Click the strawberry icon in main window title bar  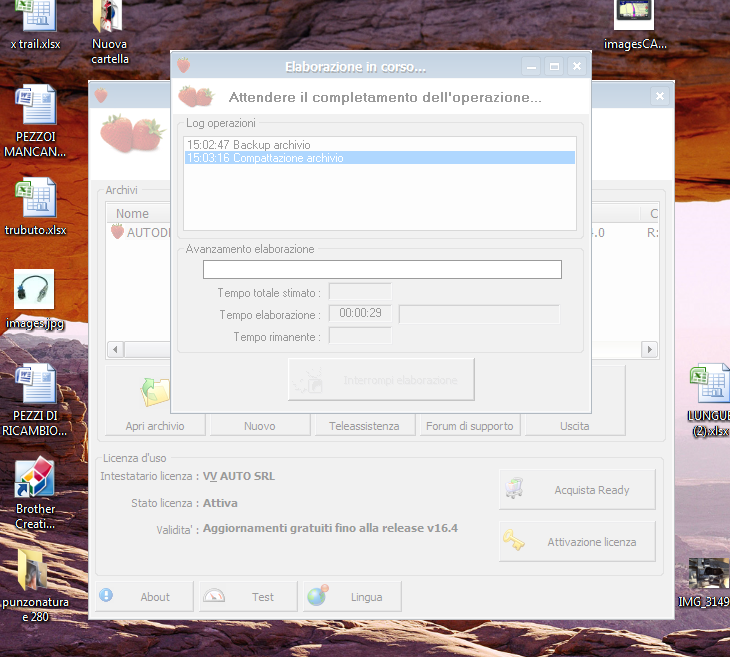coord(101,95)
